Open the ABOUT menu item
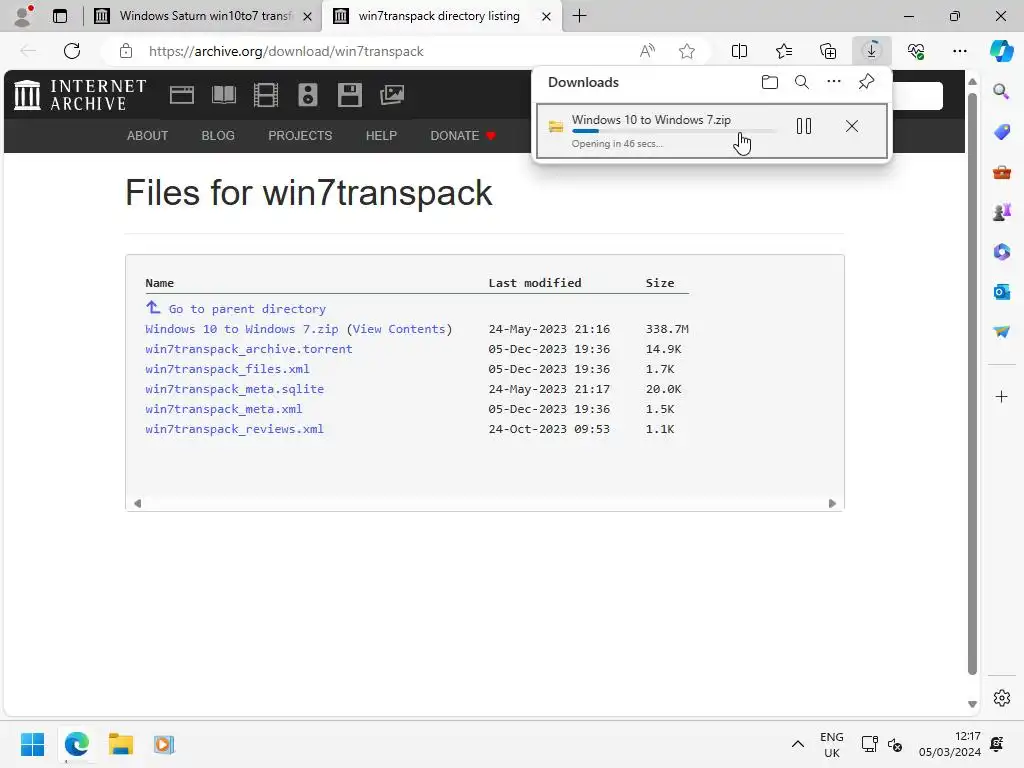 pyautogui.click(x=148, y=136)
